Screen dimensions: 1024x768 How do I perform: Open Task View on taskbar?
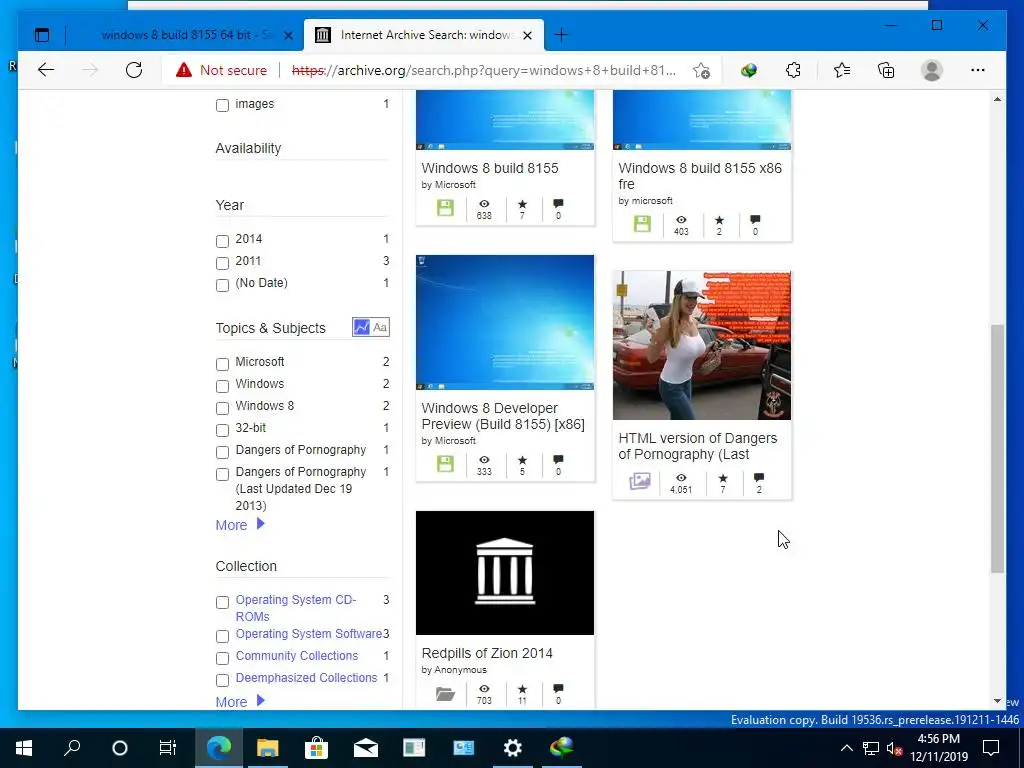(x=168, y=748)
